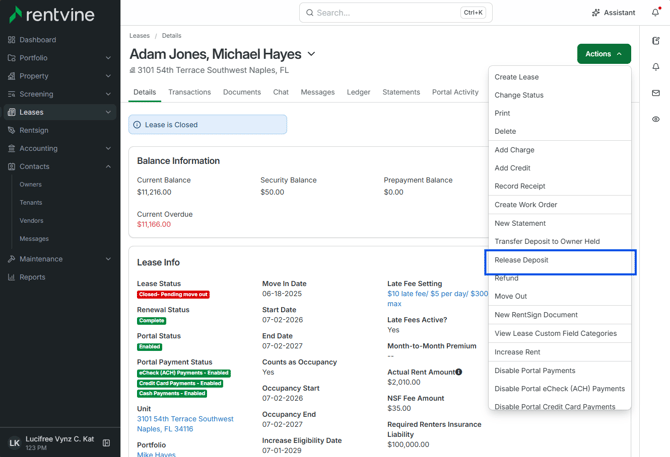Choose New Statement menu item
670x457 pixels.
[x=560, y=223]
